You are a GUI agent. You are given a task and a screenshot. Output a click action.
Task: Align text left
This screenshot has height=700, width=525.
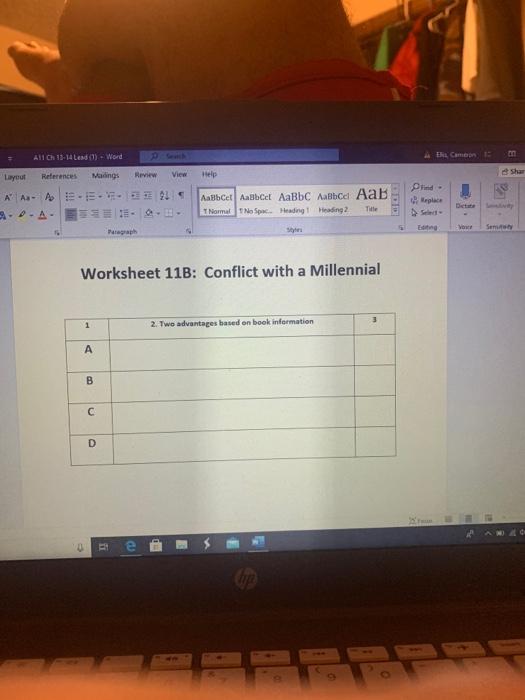click(x=71, y=214)
